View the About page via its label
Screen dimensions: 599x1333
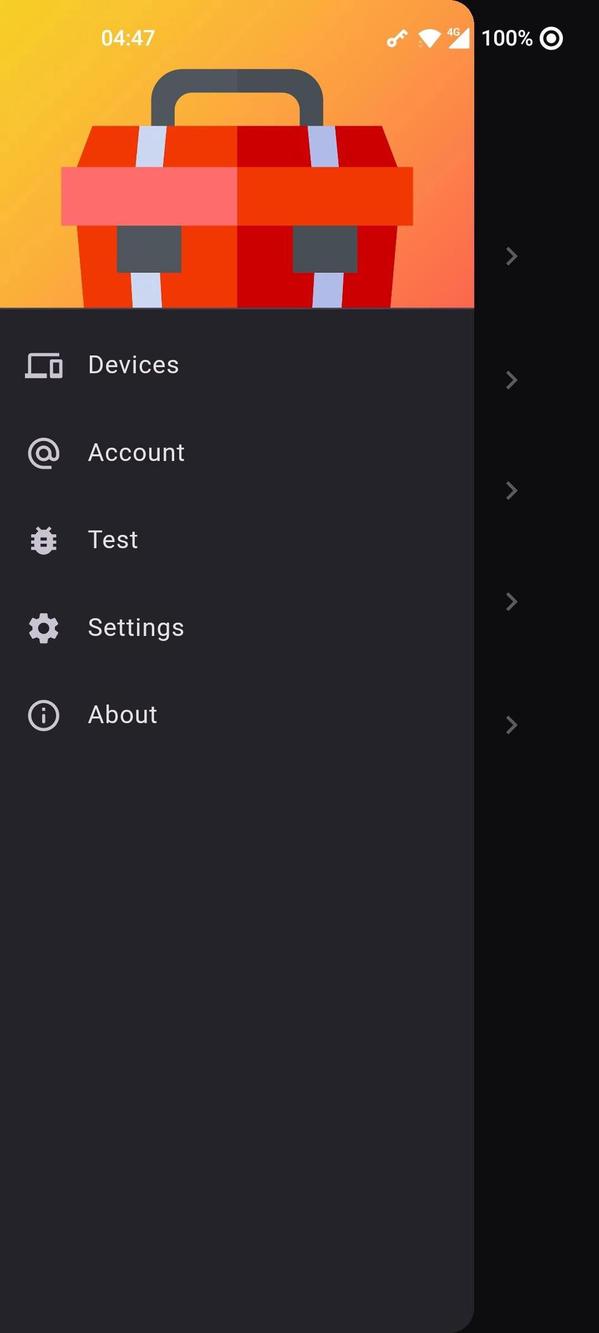122,715
